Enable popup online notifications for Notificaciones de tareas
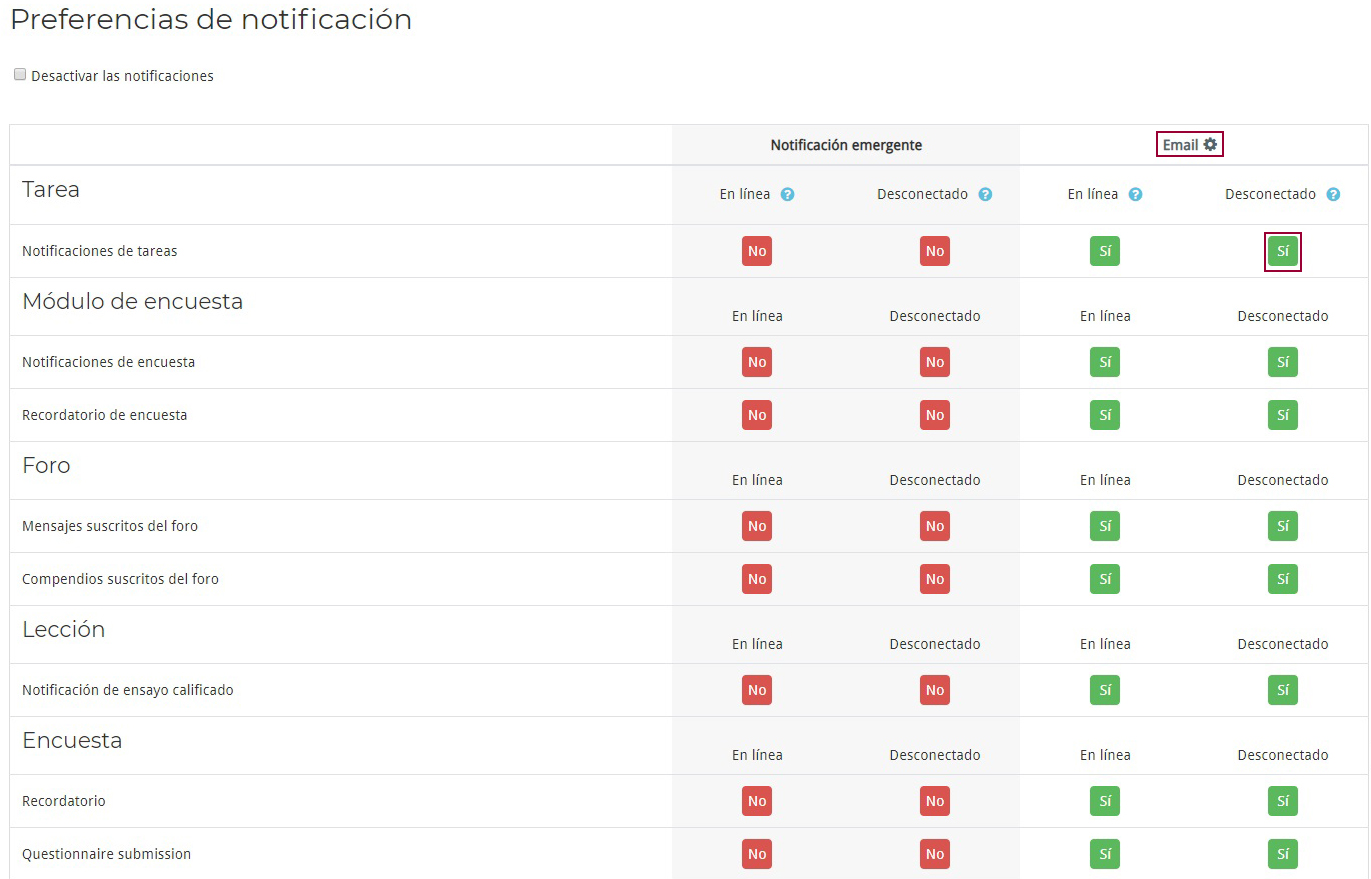Screen dimensions: 1371x879 click(x=757, y=251)
